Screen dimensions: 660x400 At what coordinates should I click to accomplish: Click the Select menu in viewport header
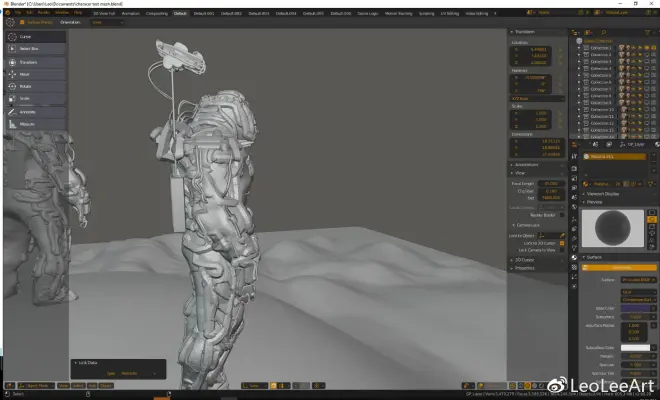point(78,385)
